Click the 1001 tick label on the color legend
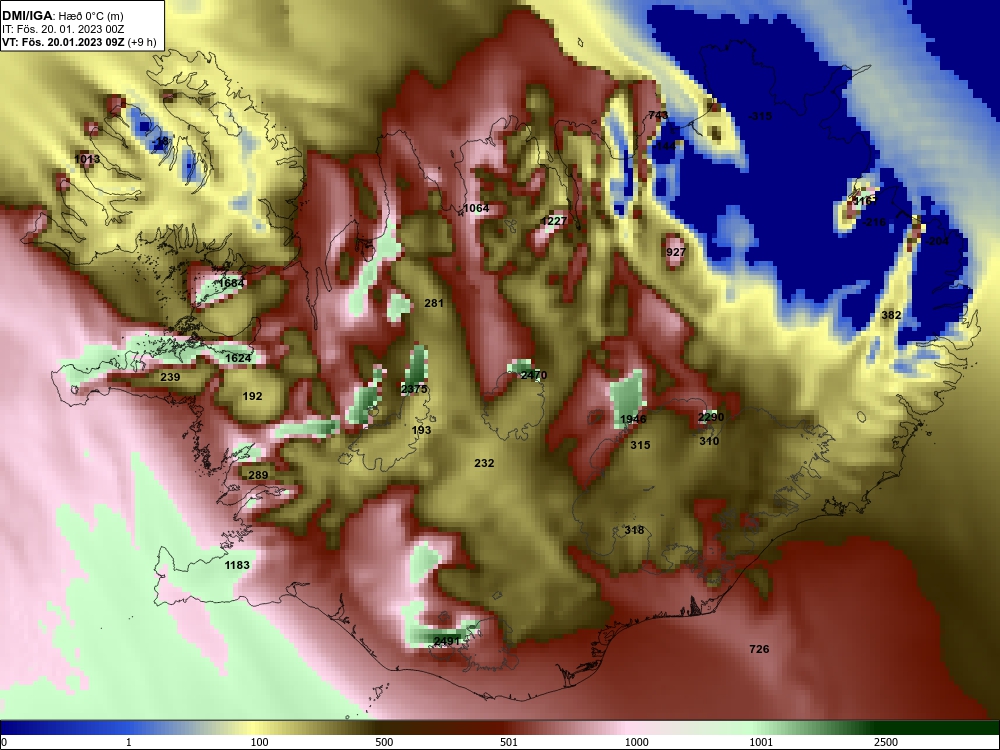1000x750 pixels. [761, 742]
